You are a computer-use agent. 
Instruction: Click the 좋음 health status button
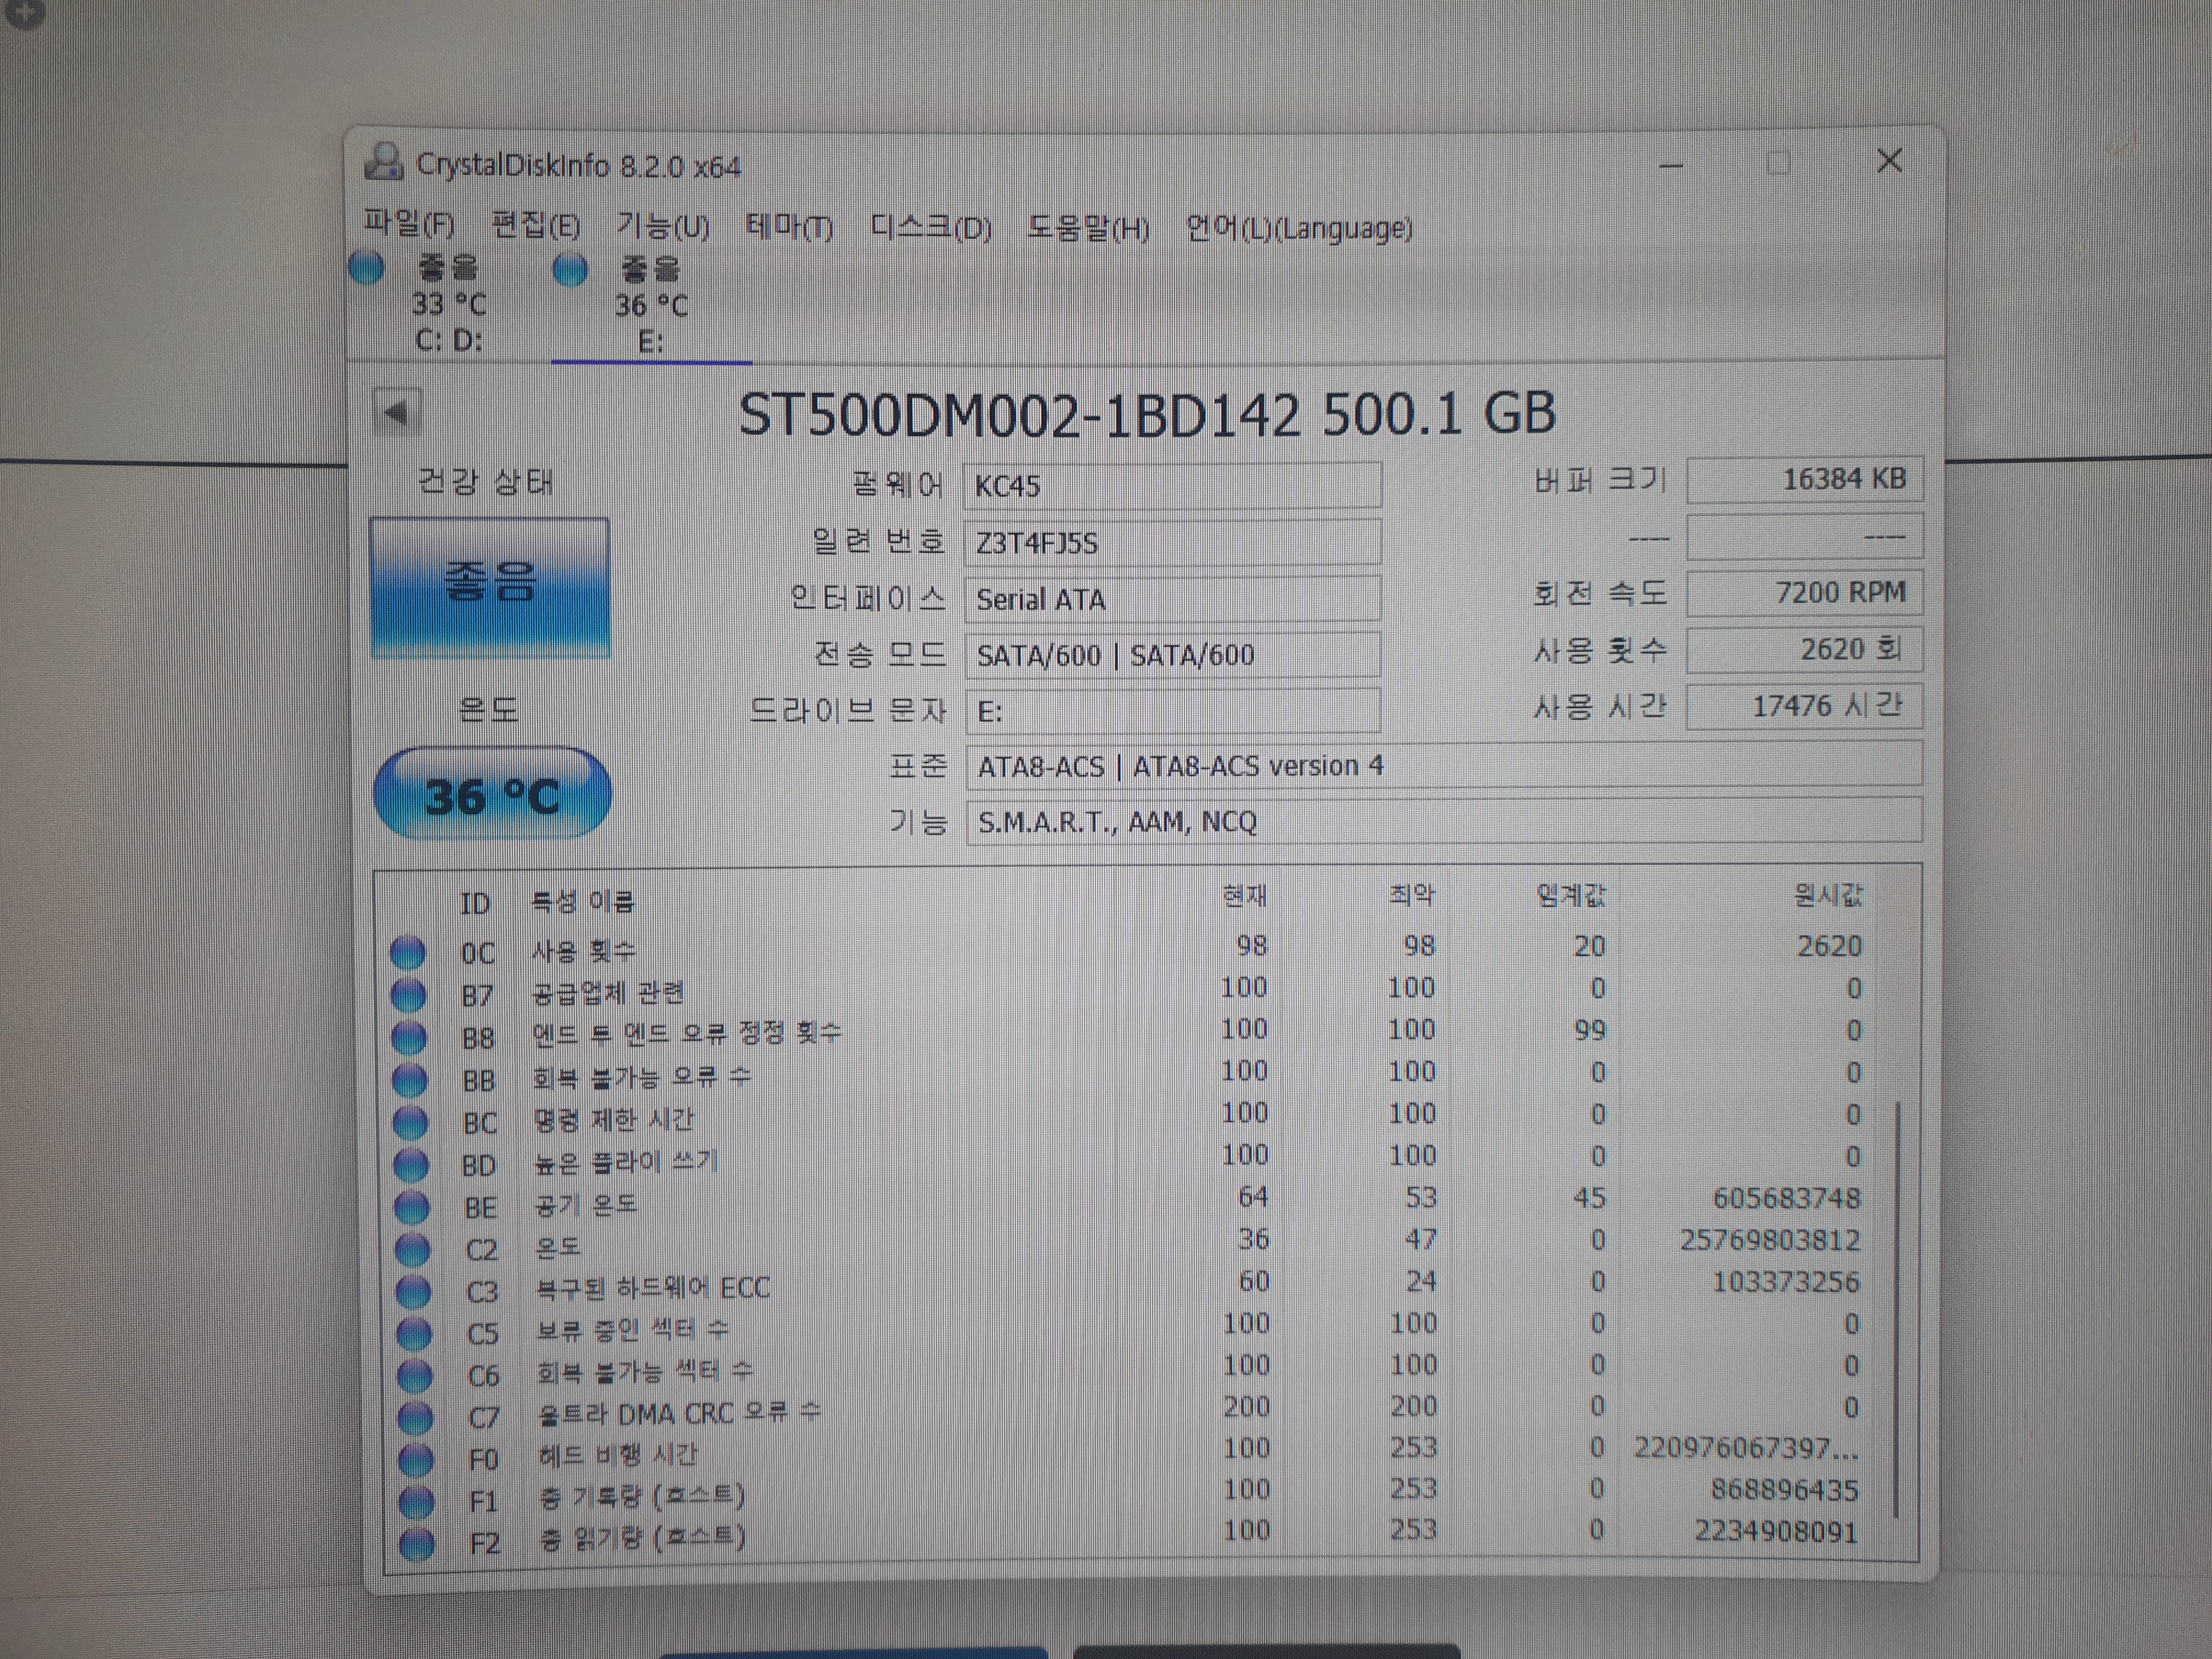pos(489,587)
